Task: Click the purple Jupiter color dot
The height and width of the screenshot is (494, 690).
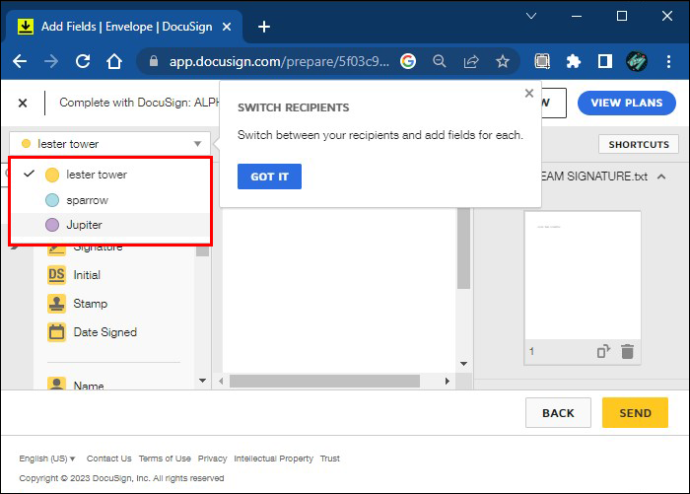Action: pyautogui.click(x=52, y=225)
